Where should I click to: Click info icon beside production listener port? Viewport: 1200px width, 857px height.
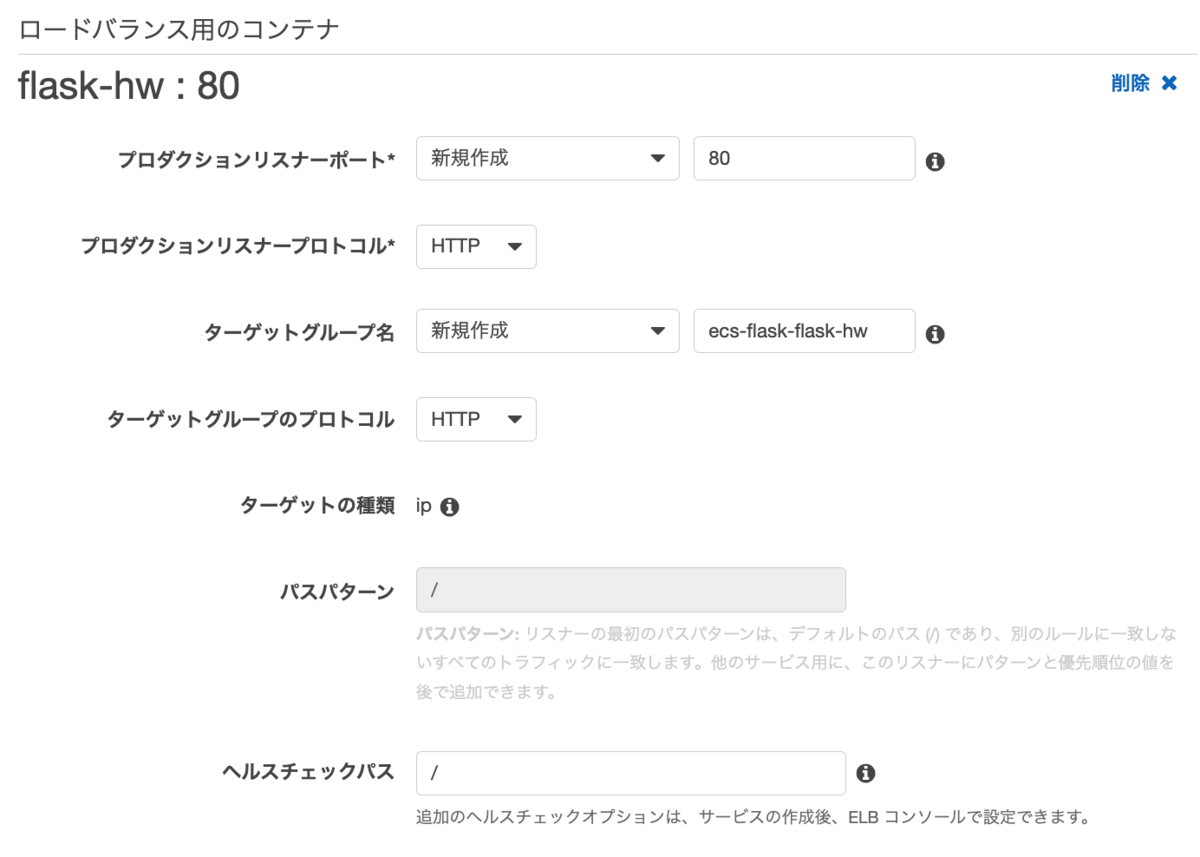point(935,161)
